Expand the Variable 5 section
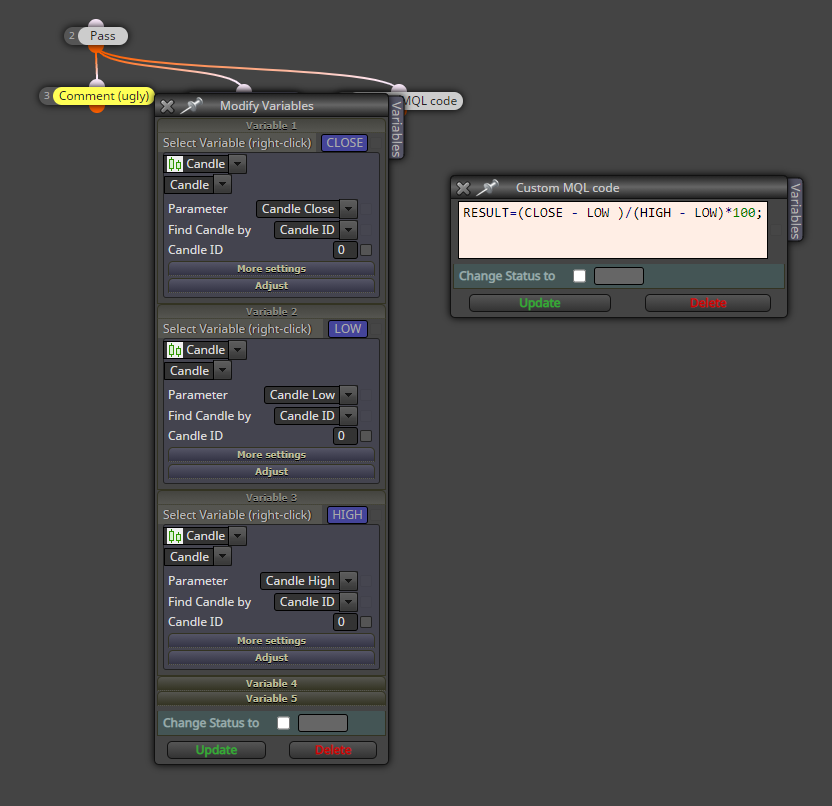This screenshot has height=806, width=832. pos(271,698)
